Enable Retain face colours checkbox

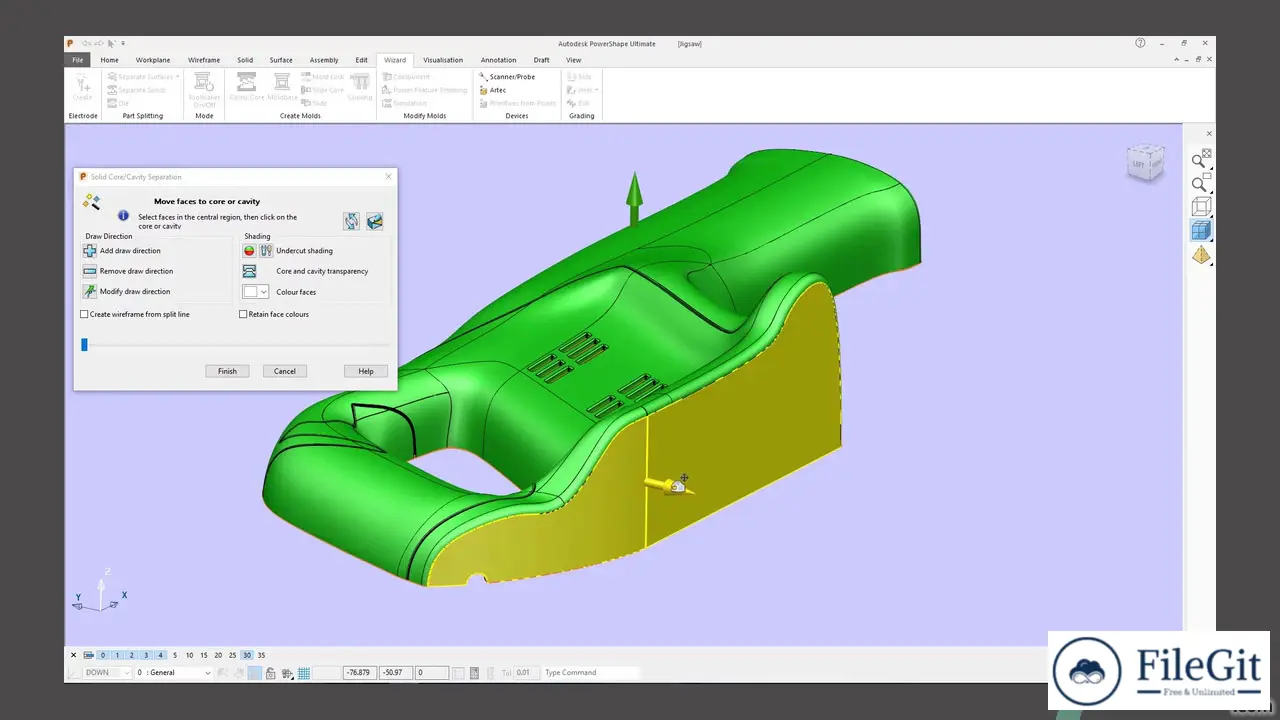click(x=243, y=314)
